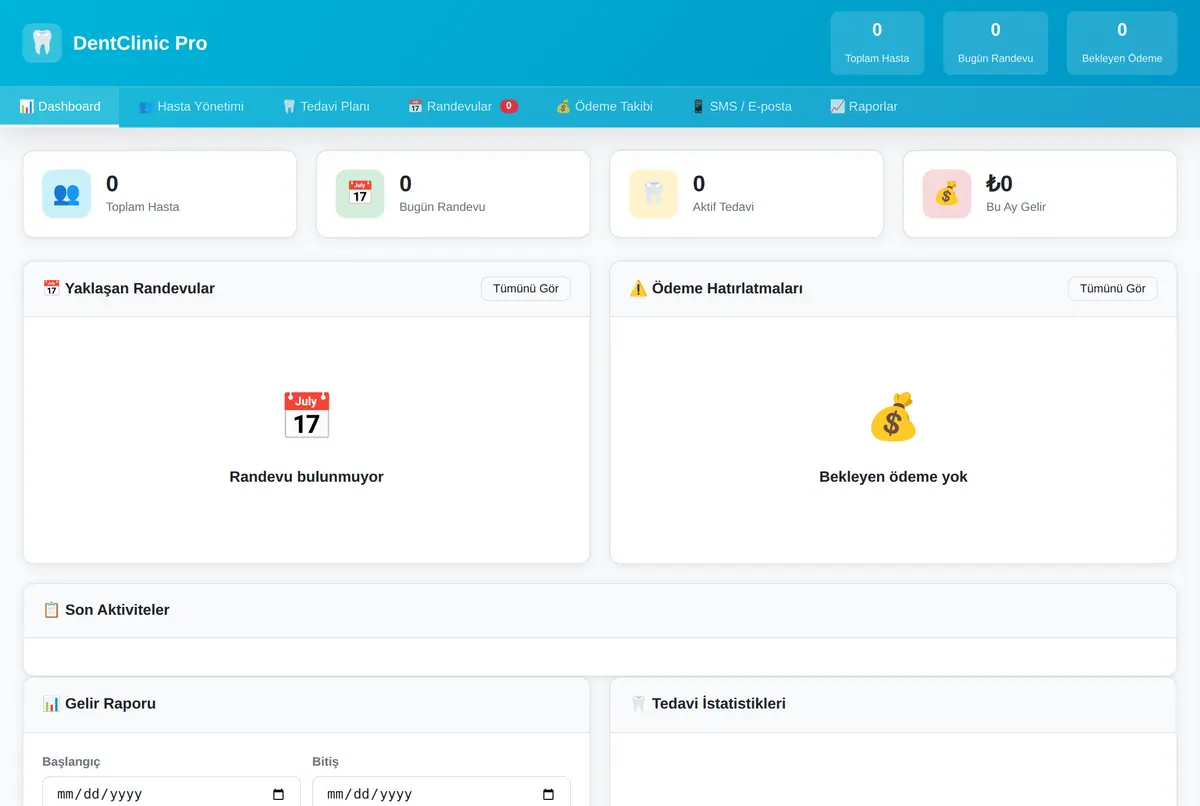
Task: Open the Ödeme Takibi tab
Action: [604, 106]
